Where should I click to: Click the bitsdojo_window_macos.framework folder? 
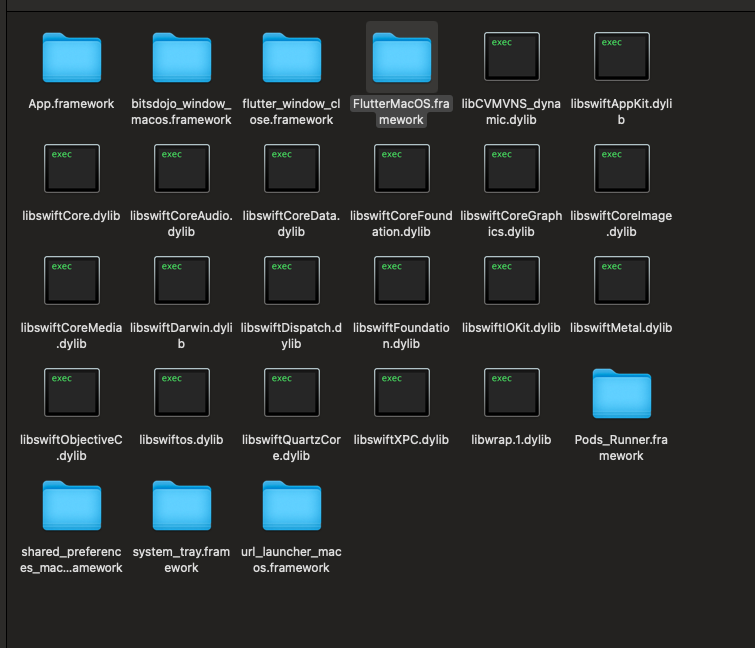pyautogui.click(x=181, y=57)
